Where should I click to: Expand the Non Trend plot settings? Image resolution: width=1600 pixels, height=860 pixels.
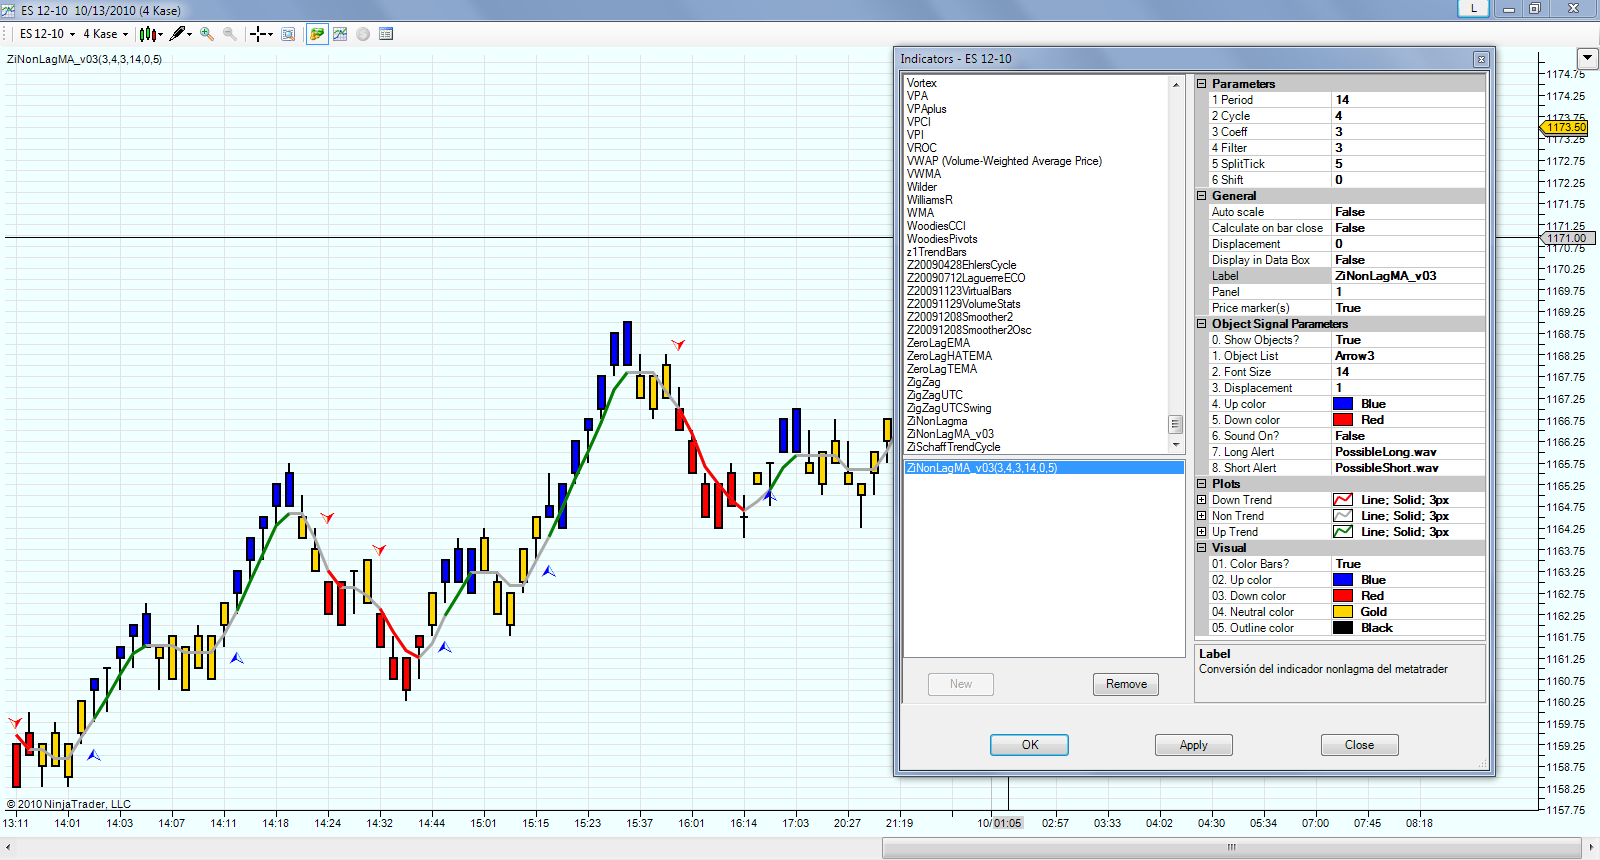[1202, 516]
